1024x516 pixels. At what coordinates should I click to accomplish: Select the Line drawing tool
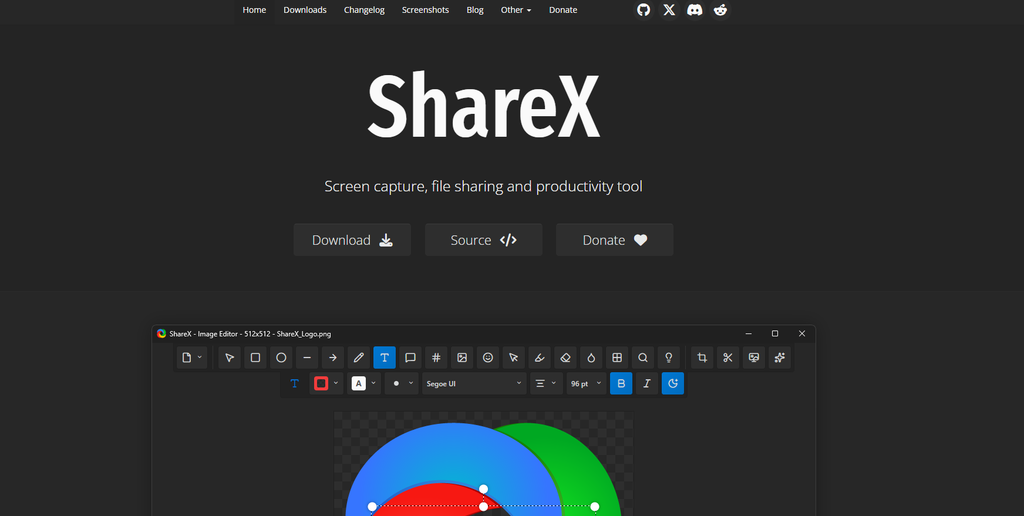point(307,357)
